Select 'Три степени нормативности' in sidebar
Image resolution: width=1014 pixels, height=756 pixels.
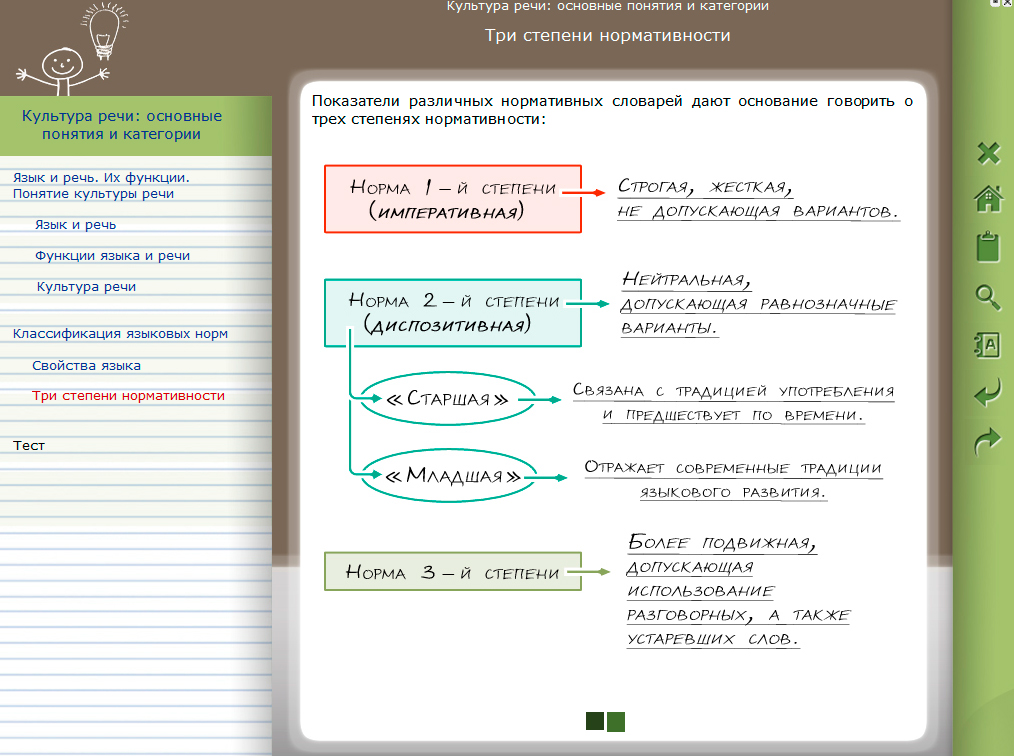coord(128,396)
